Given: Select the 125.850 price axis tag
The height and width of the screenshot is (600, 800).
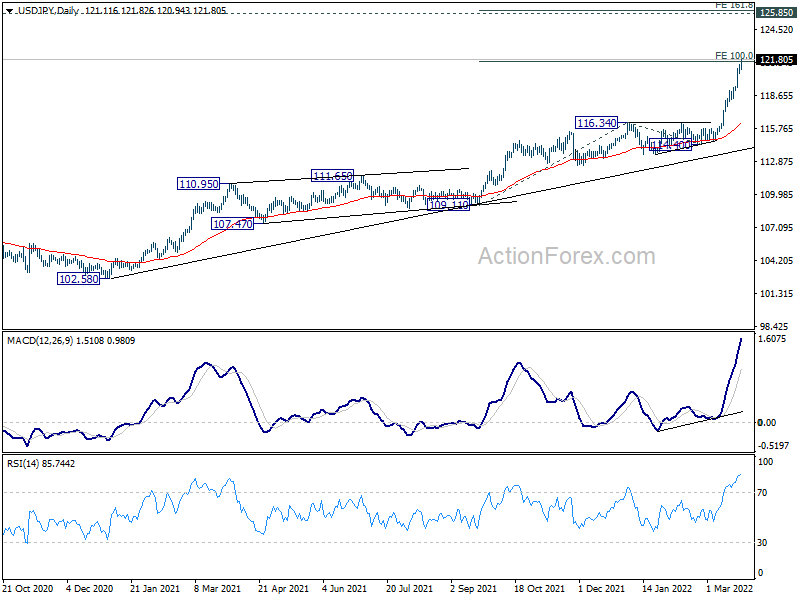Looking at the screenshot, I should pos(777,13).
